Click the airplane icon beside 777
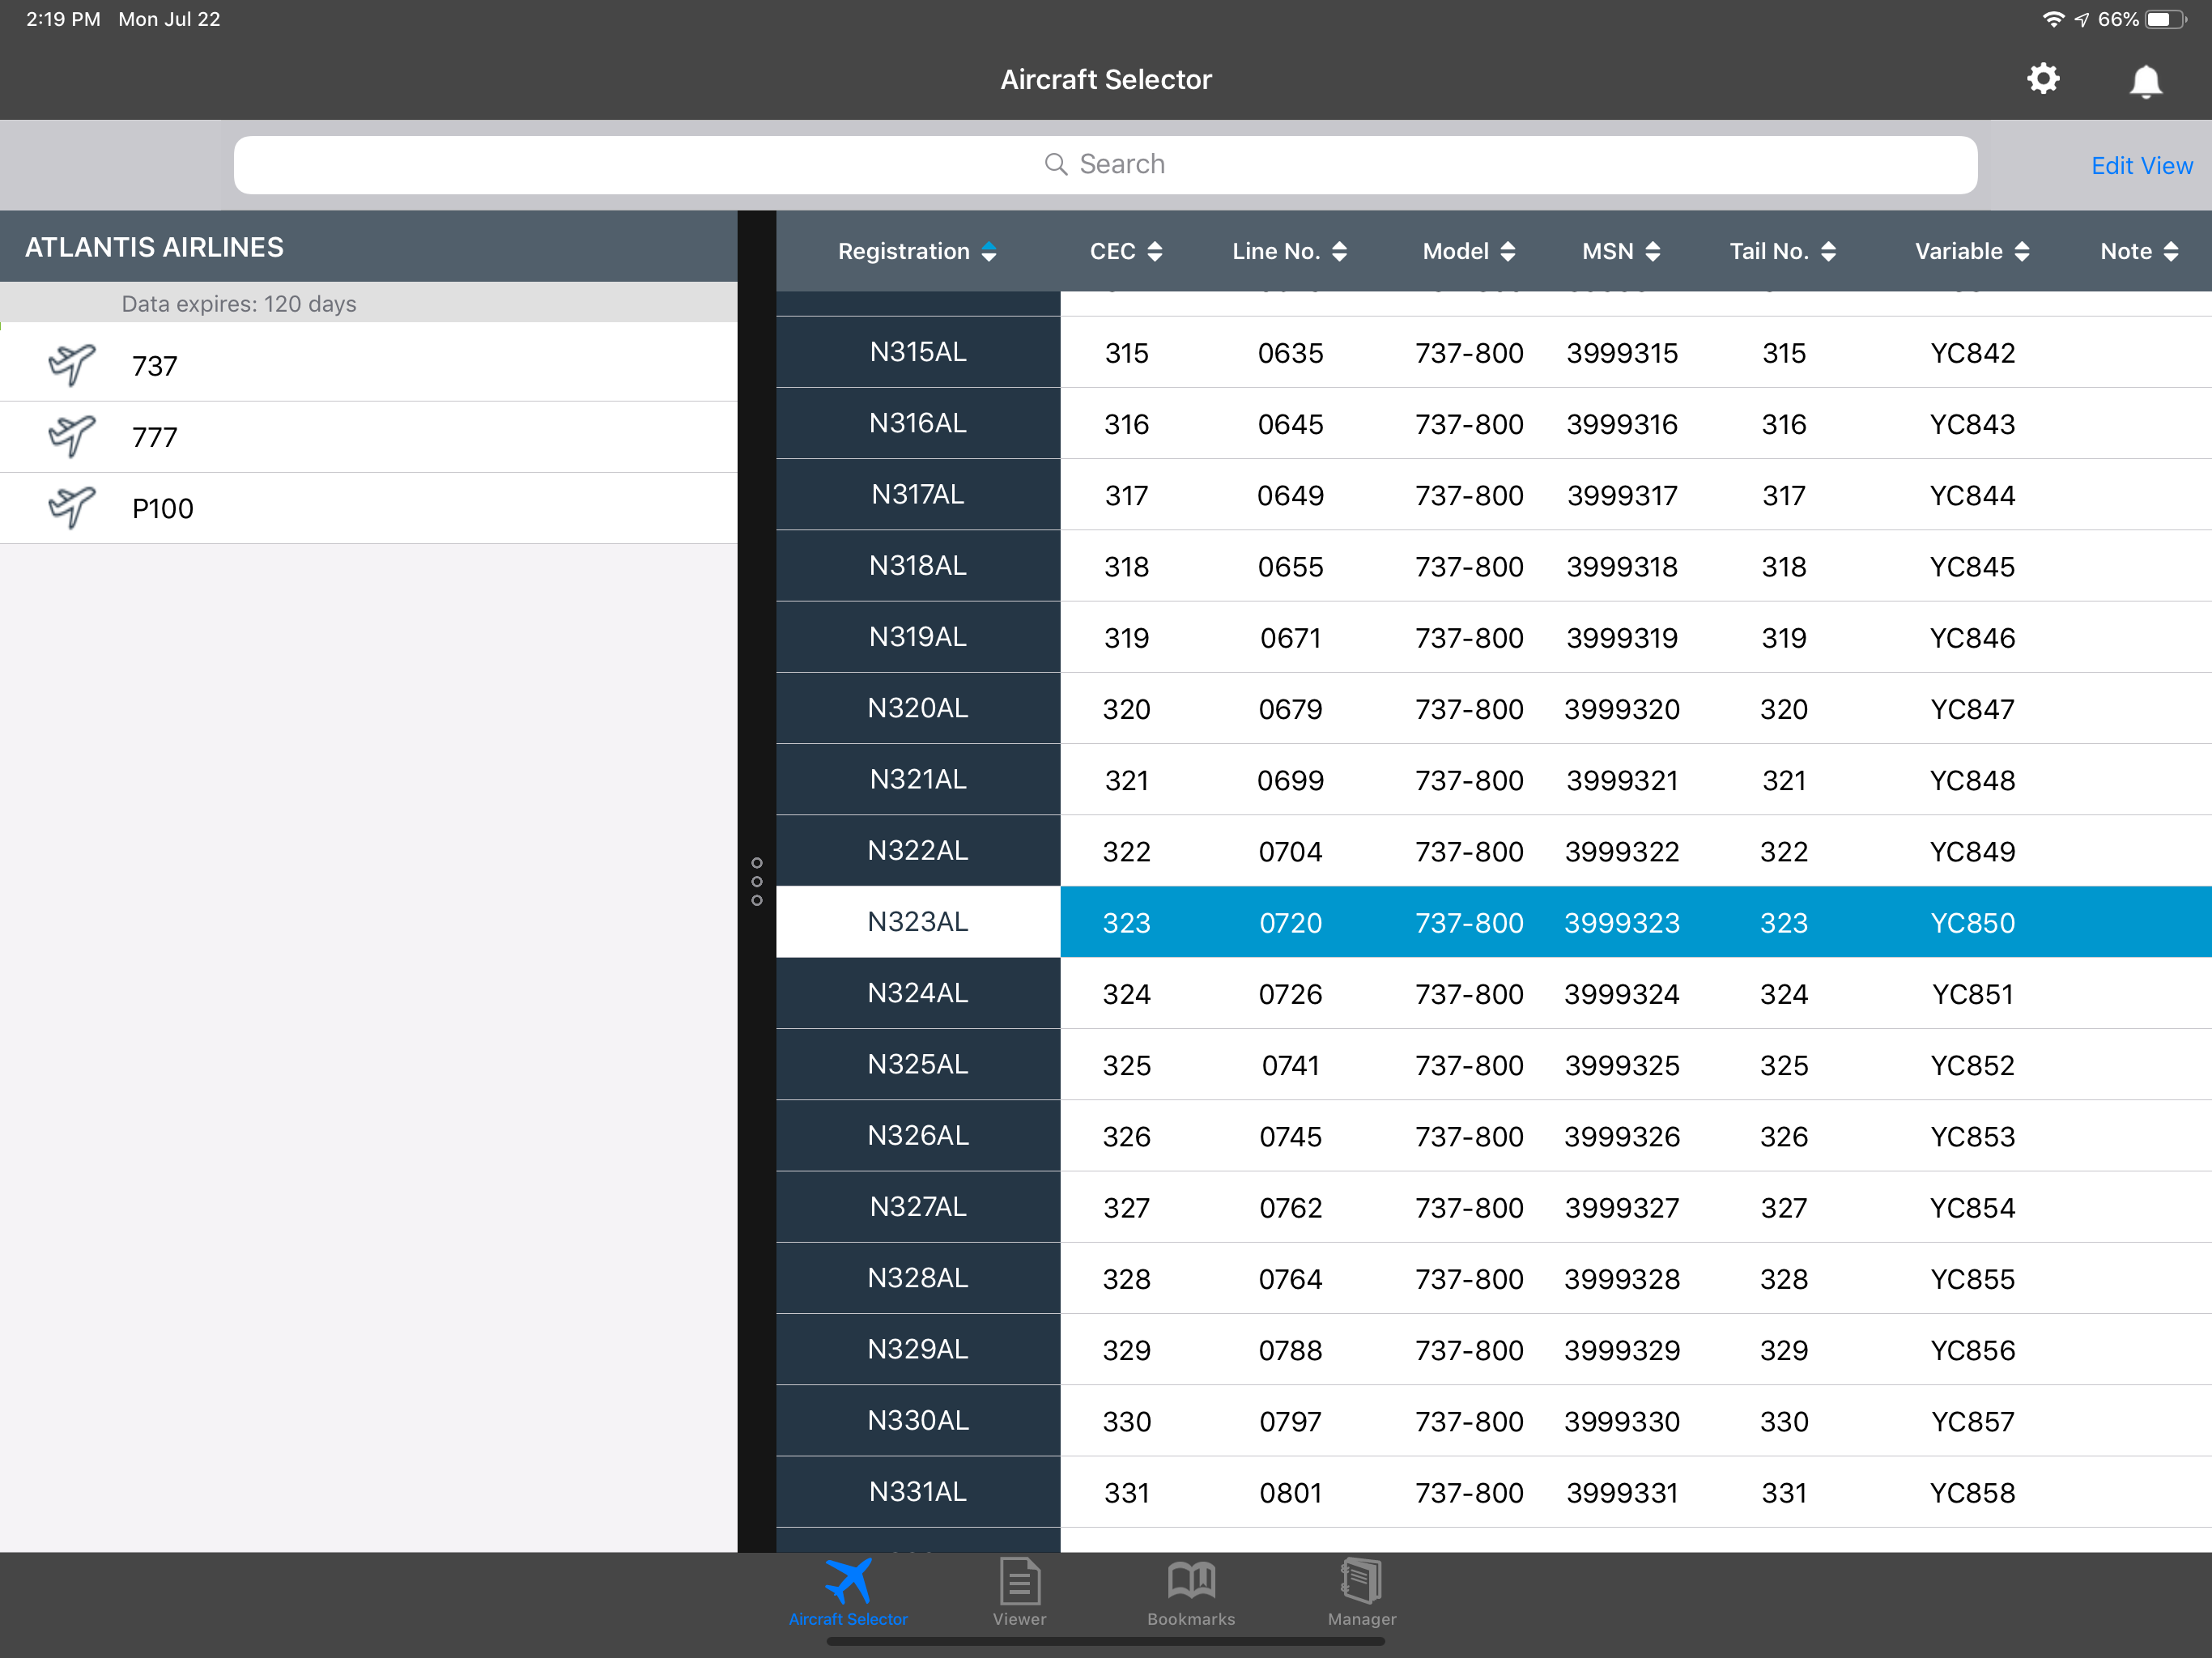Image resolution: width=2212 pixels, height=1658 pixels. 72,436
